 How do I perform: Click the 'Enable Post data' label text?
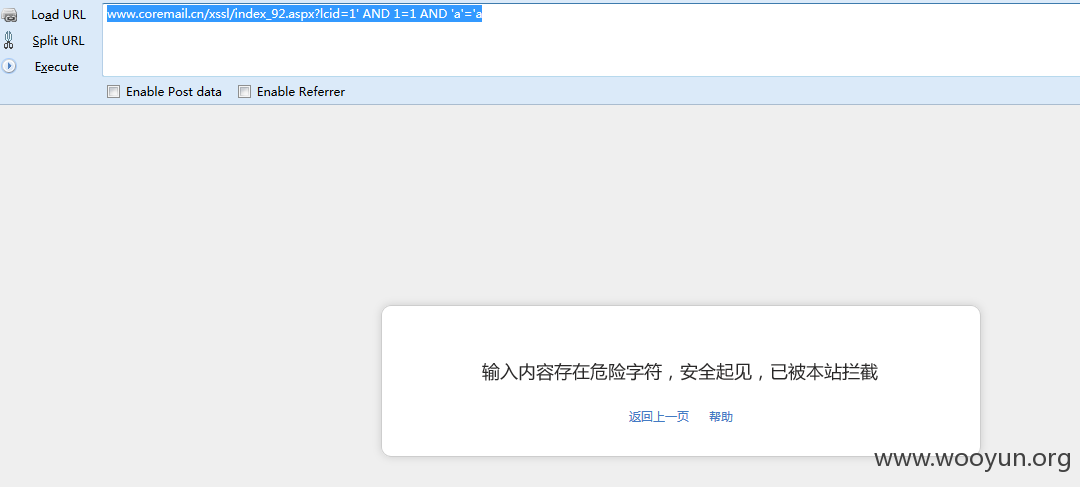click(174, 92)
